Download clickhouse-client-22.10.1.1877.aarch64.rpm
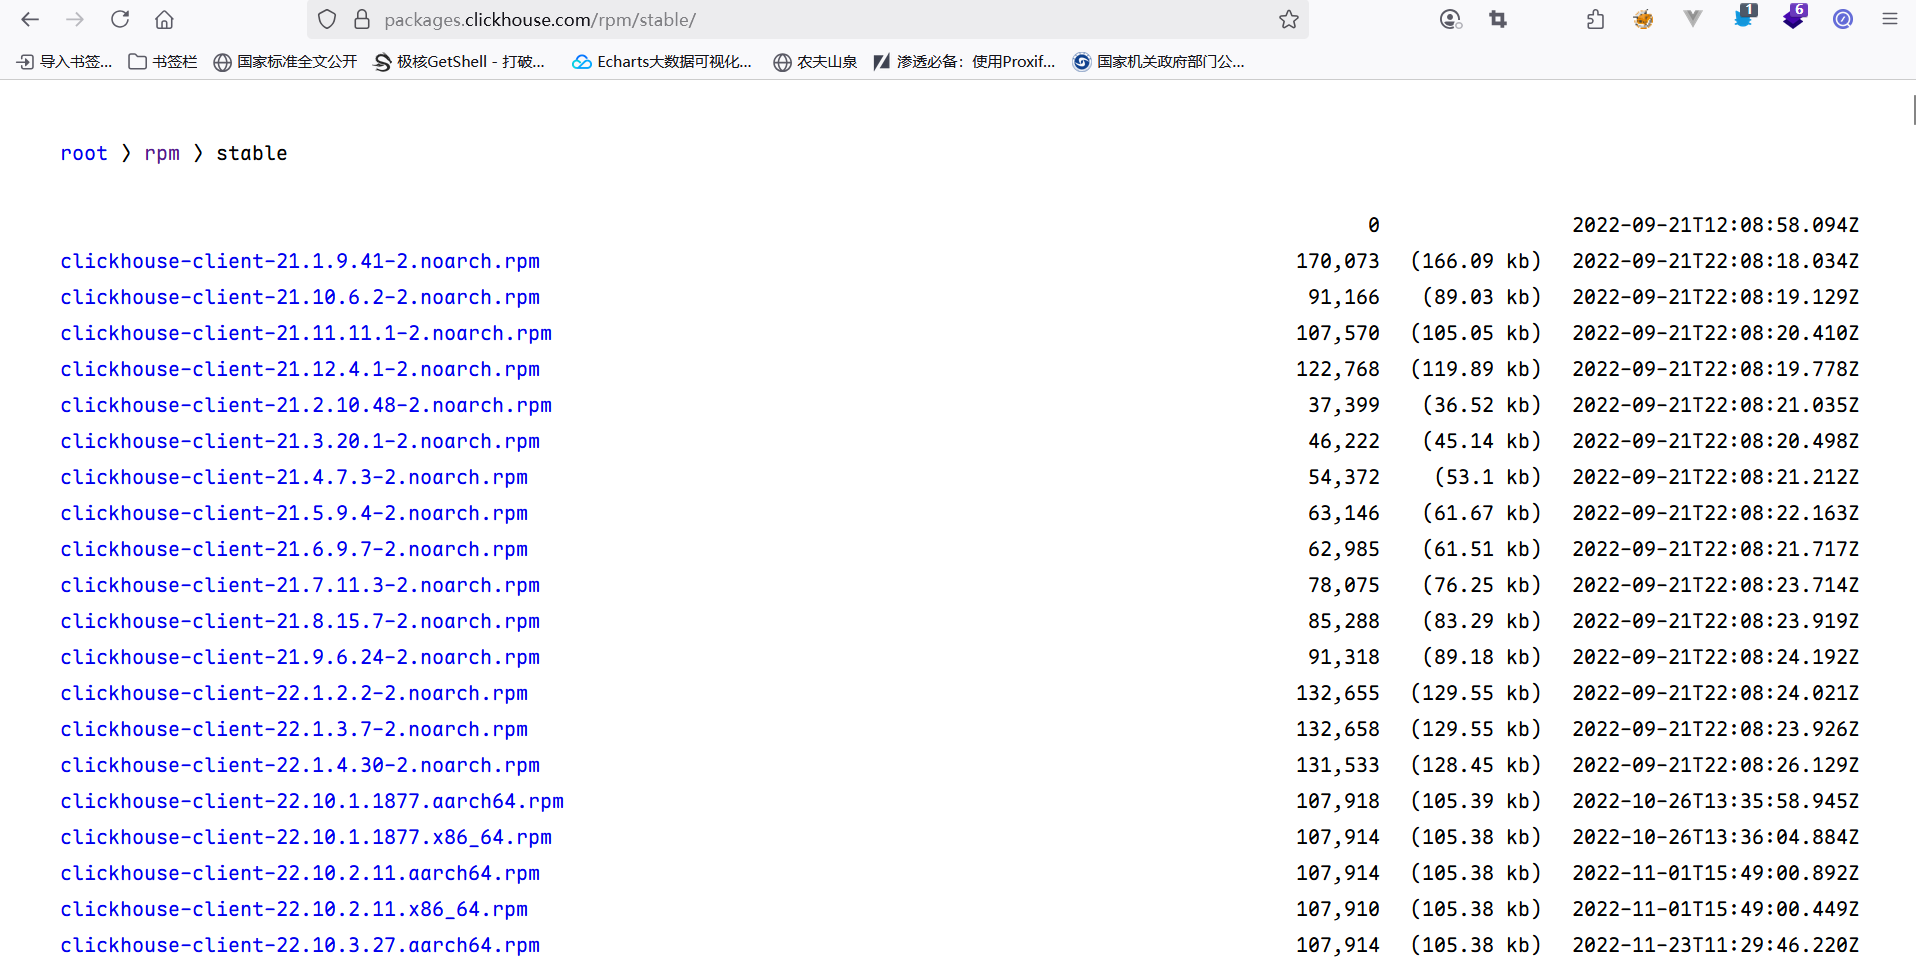 (312, 801)
